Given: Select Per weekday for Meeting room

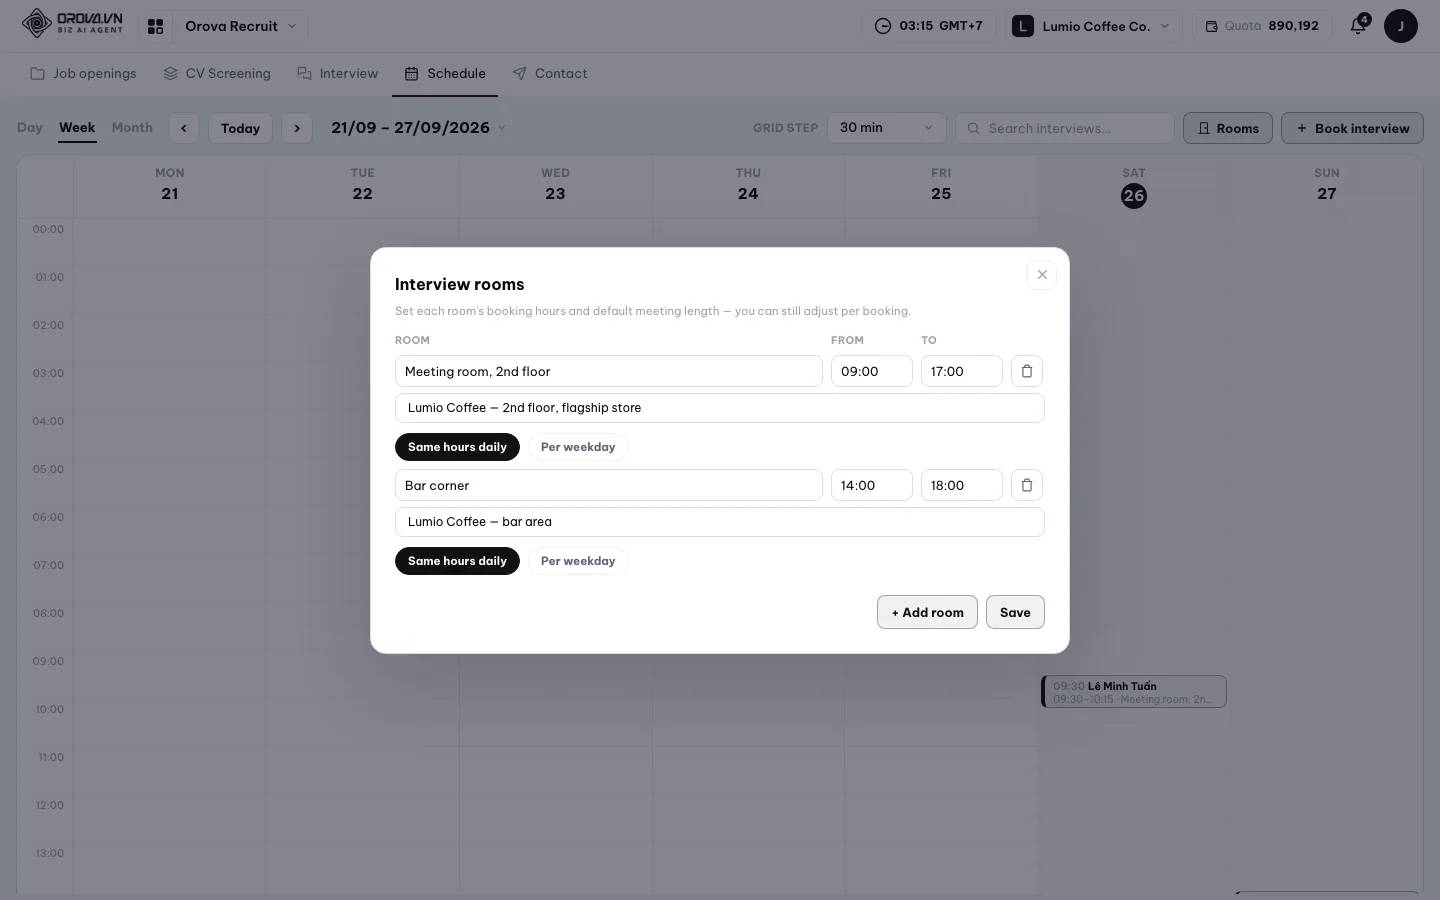Looking at the screenshot, I should coord(578,447).
